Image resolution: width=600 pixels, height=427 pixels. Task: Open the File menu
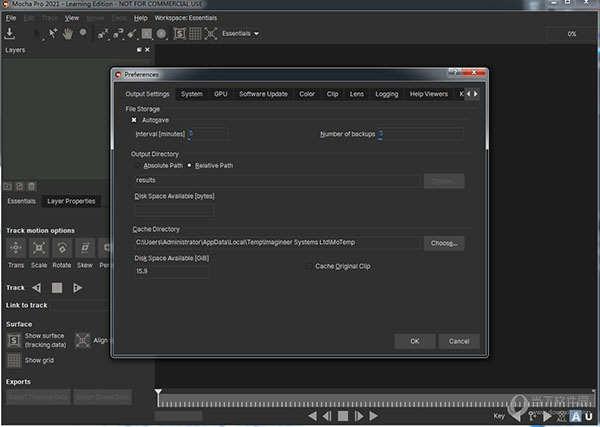pyautogui.click(x=11, y=18)
